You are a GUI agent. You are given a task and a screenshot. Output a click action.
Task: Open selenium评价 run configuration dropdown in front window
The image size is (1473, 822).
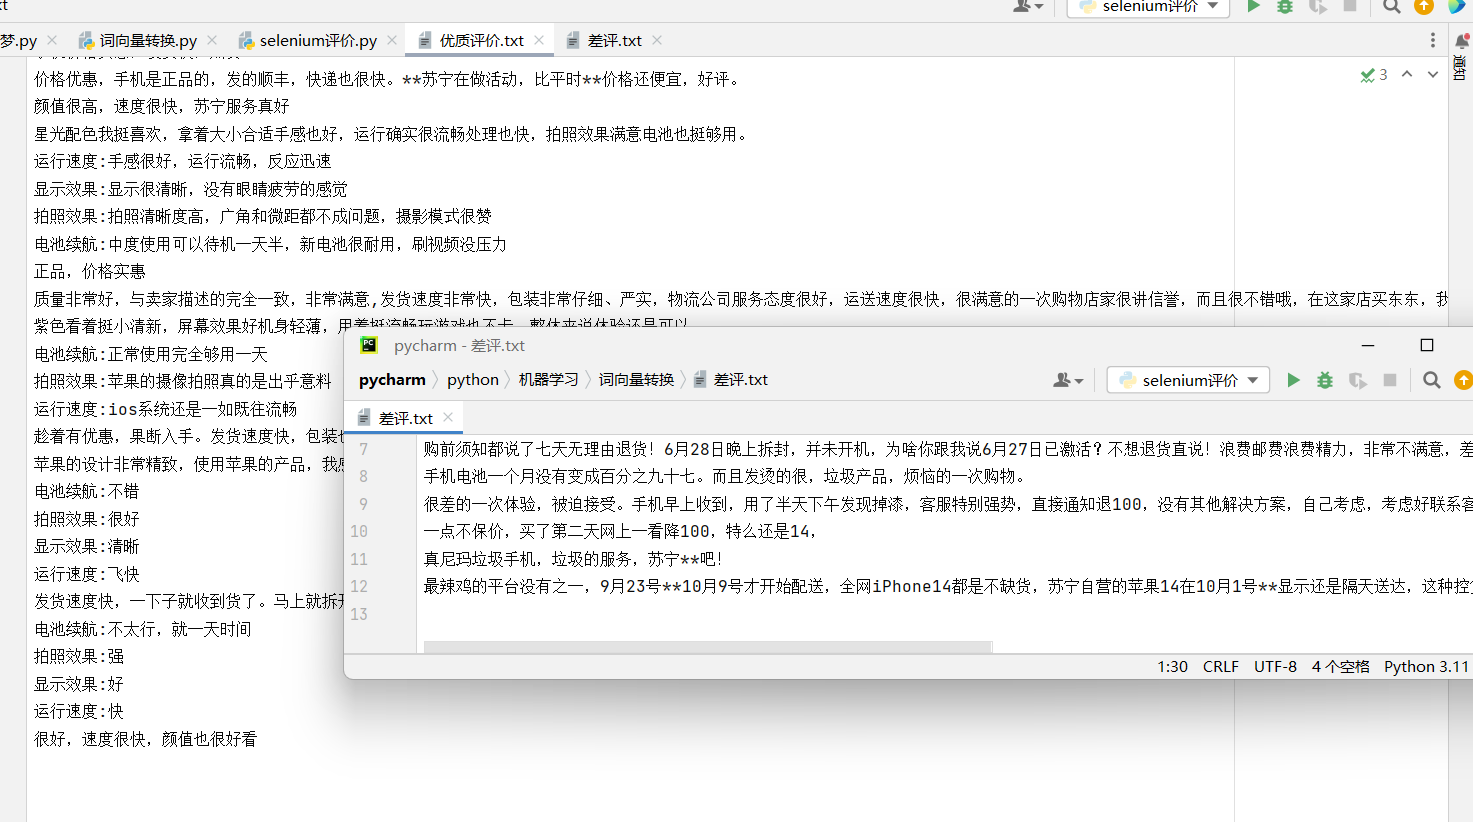pos(1188,380)
